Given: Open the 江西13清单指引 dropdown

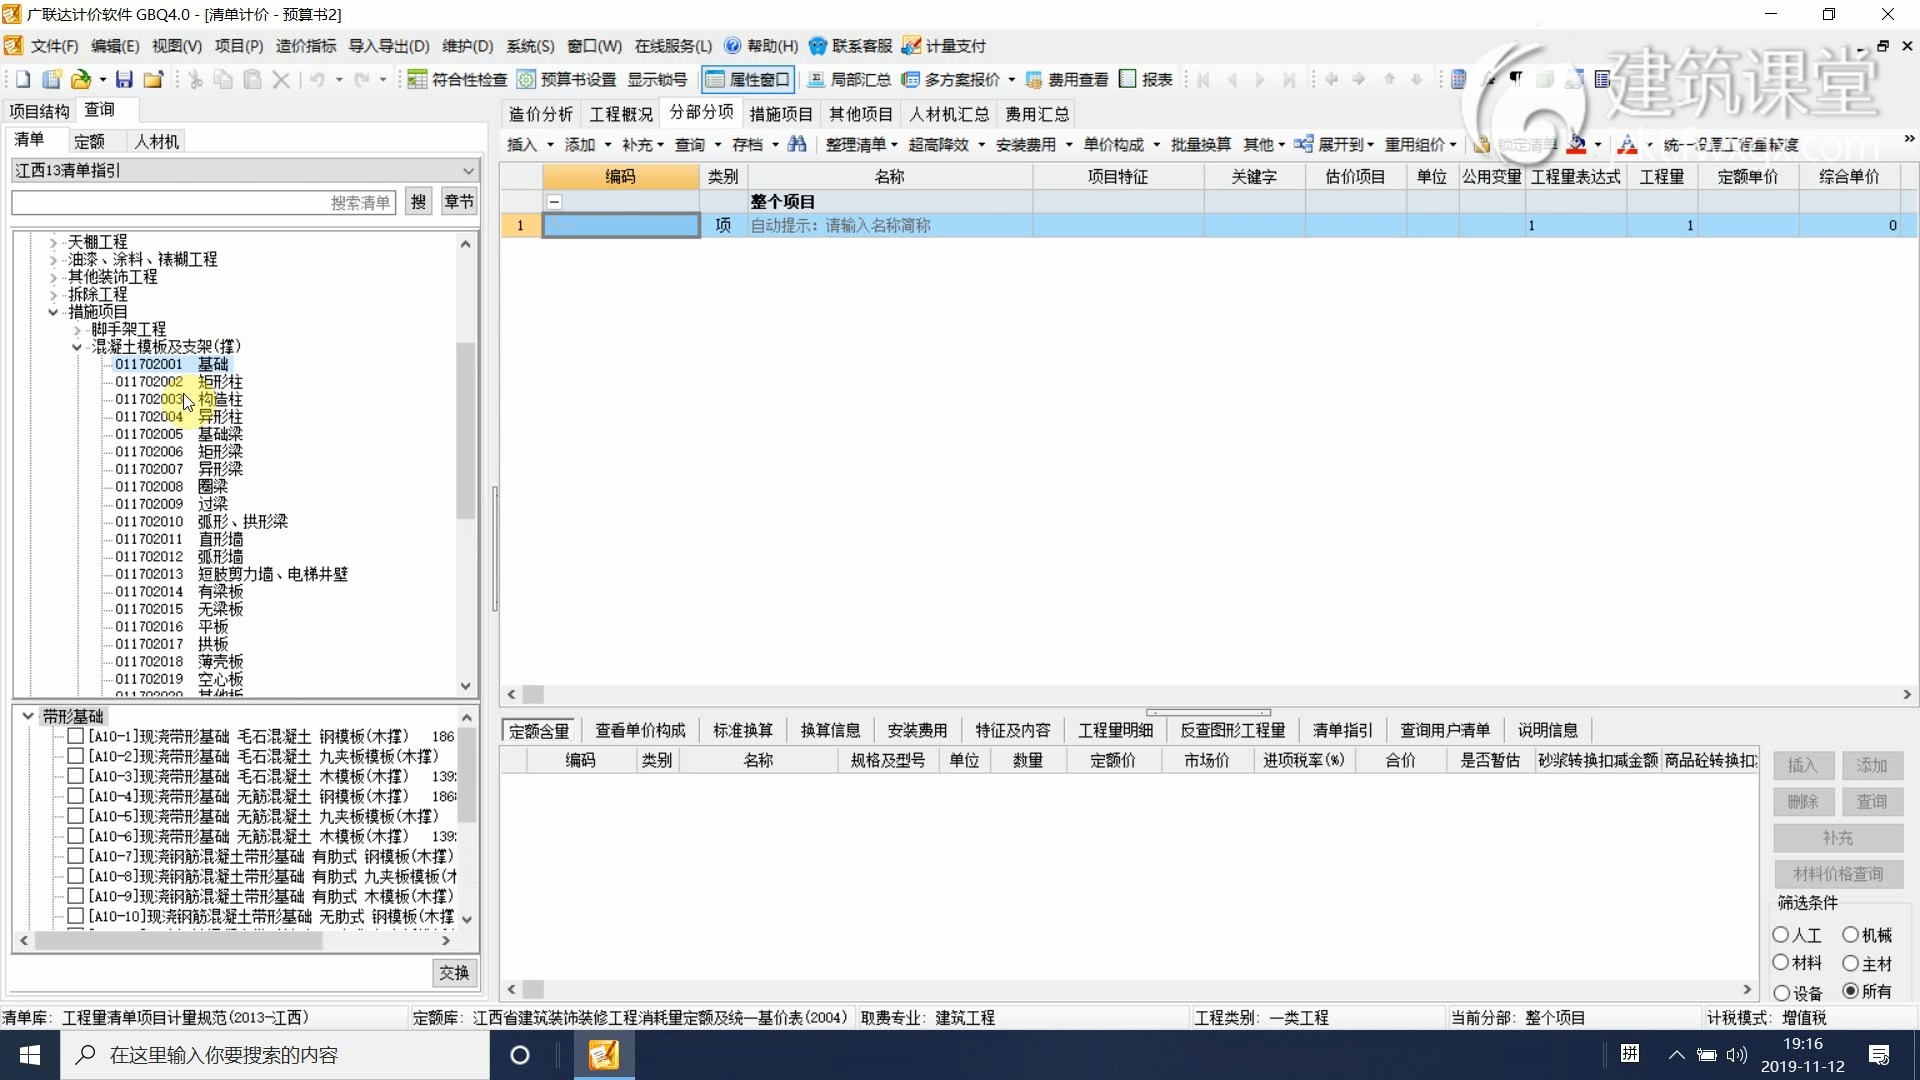Looking at the screenshot, I should click(466, 171).
